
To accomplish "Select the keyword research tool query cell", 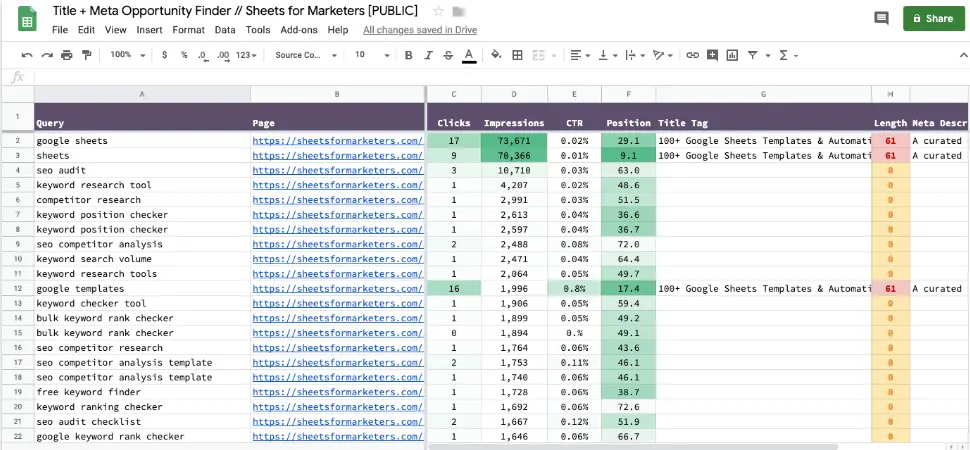I will (x=142, y=185).
